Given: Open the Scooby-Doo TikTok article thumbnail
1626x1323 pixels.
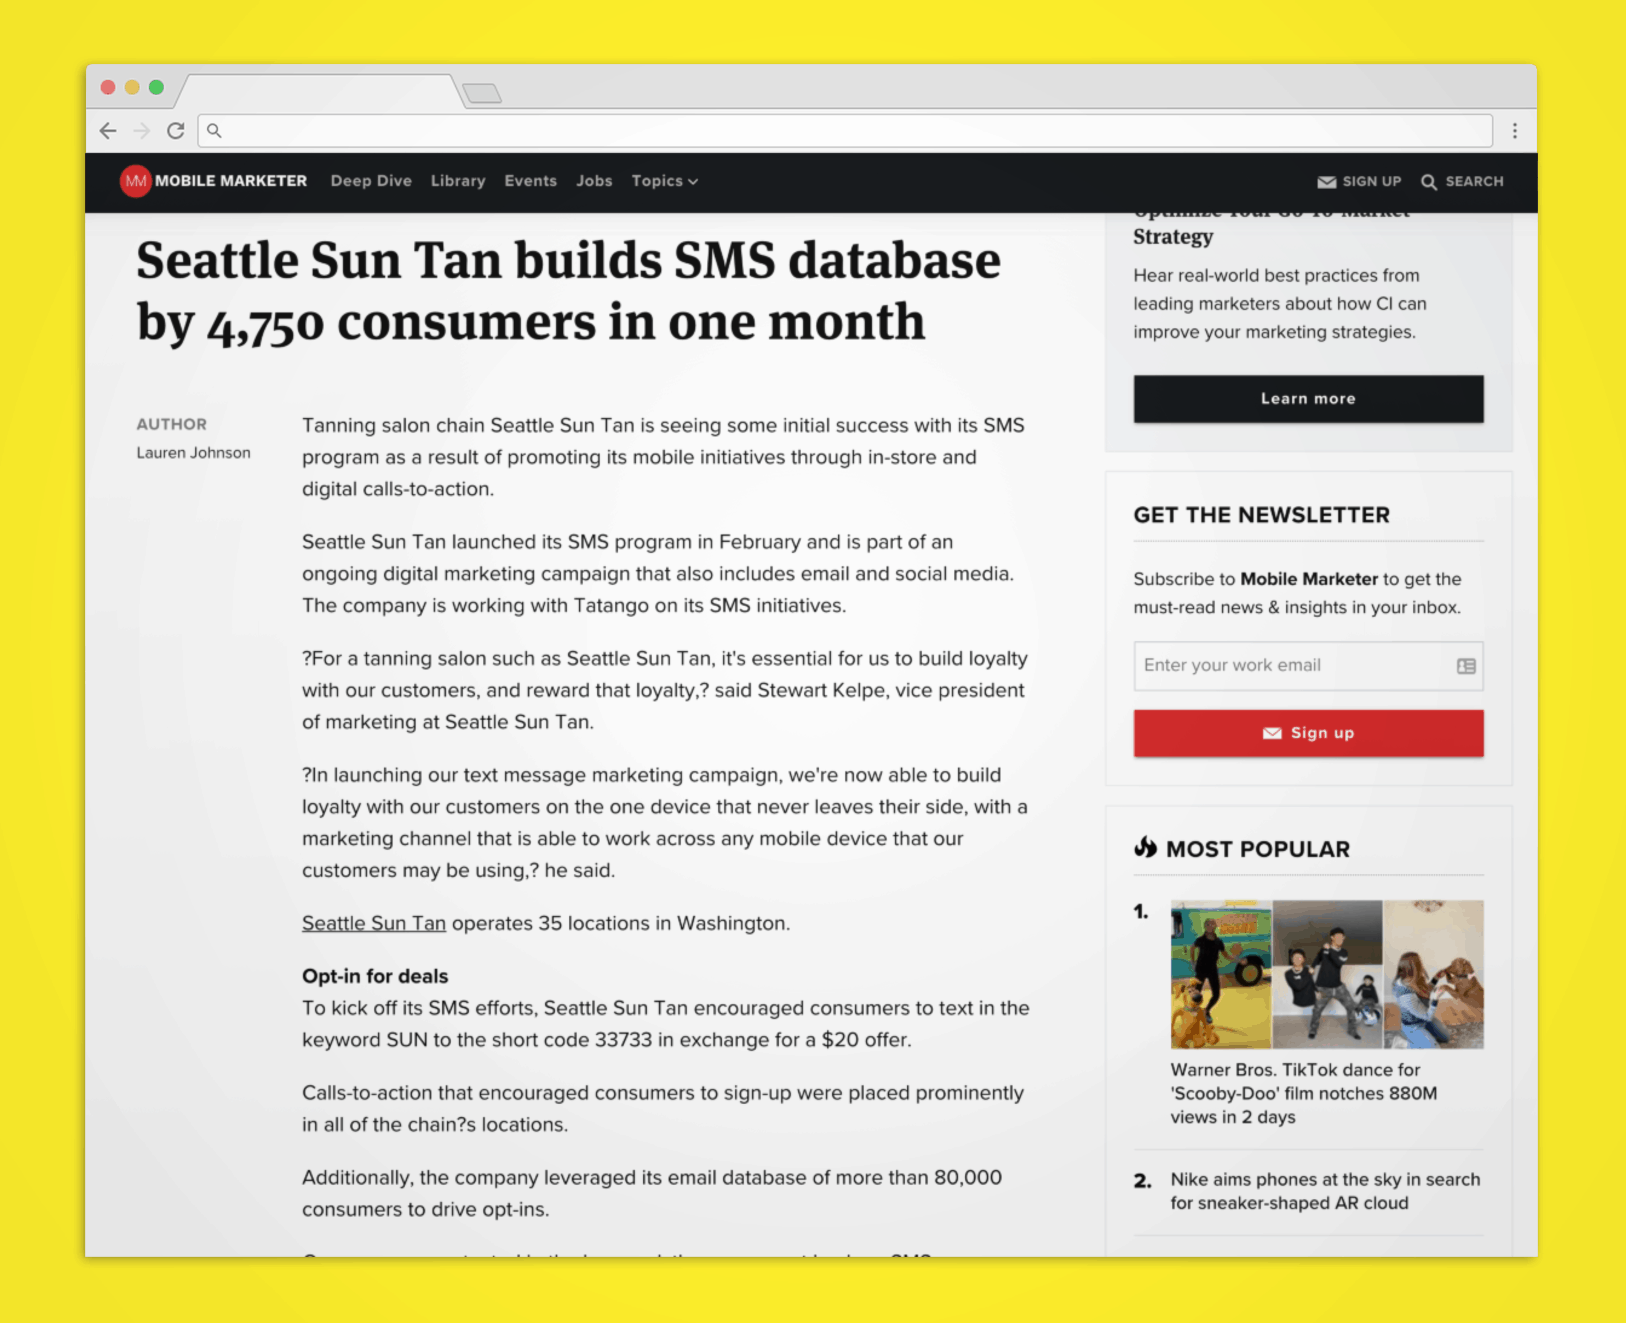Looking at the screenshot, I should coord(1327,974).
